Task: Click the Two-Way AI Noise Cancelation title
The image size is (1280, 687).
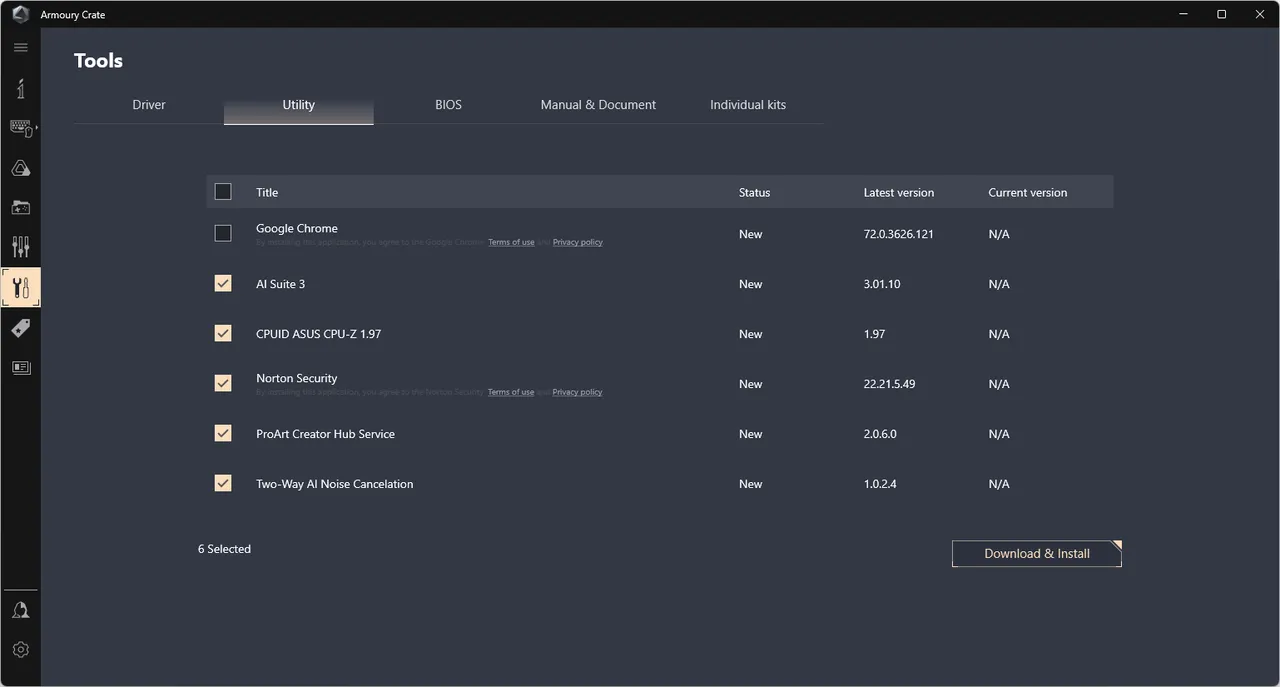Action: pos(335,484)
